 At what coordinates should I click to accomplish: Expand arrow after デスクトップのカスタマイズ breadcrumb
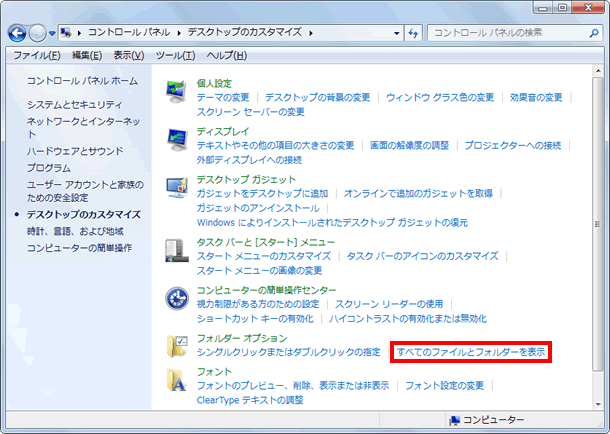pyautogui.click(x=311, y=33)
